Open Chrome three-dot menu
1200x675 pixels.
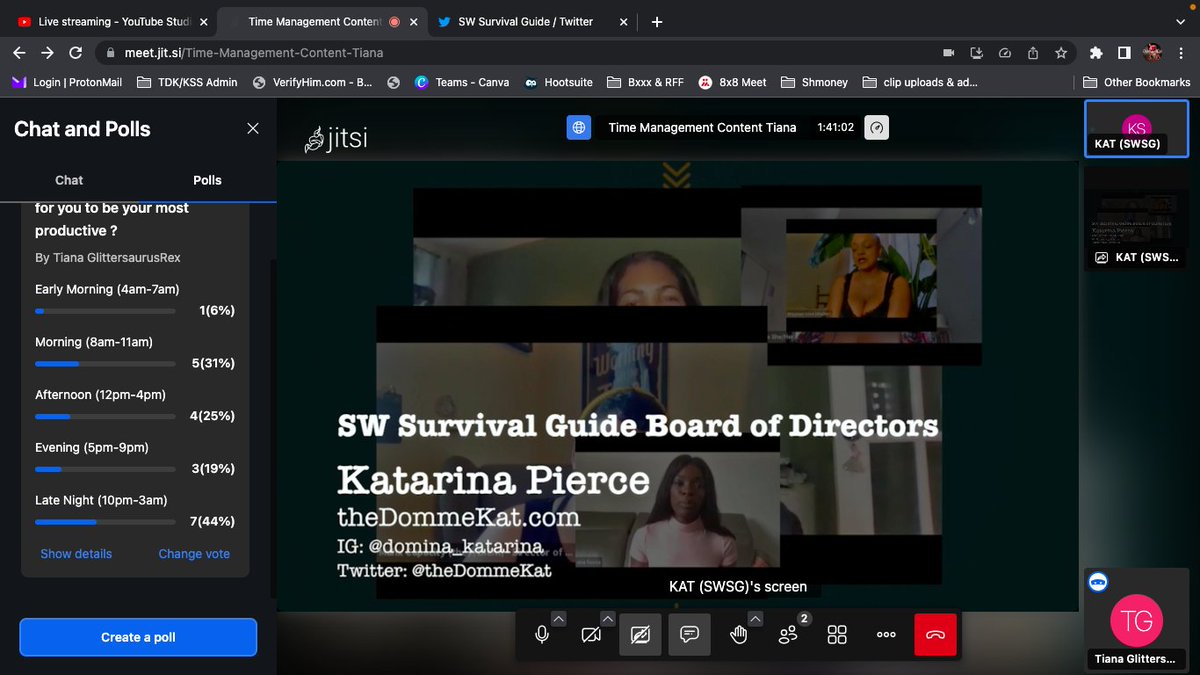(x=1182, y=53)
